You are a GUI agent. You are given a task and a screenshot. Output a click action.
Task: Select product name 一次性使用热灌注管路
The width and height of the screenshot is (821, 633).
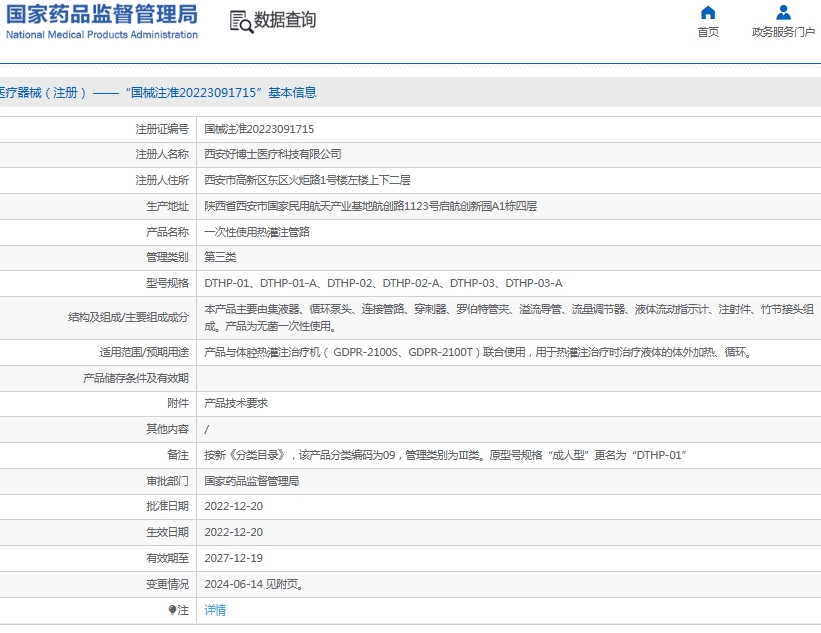click(x=257, y=231)
